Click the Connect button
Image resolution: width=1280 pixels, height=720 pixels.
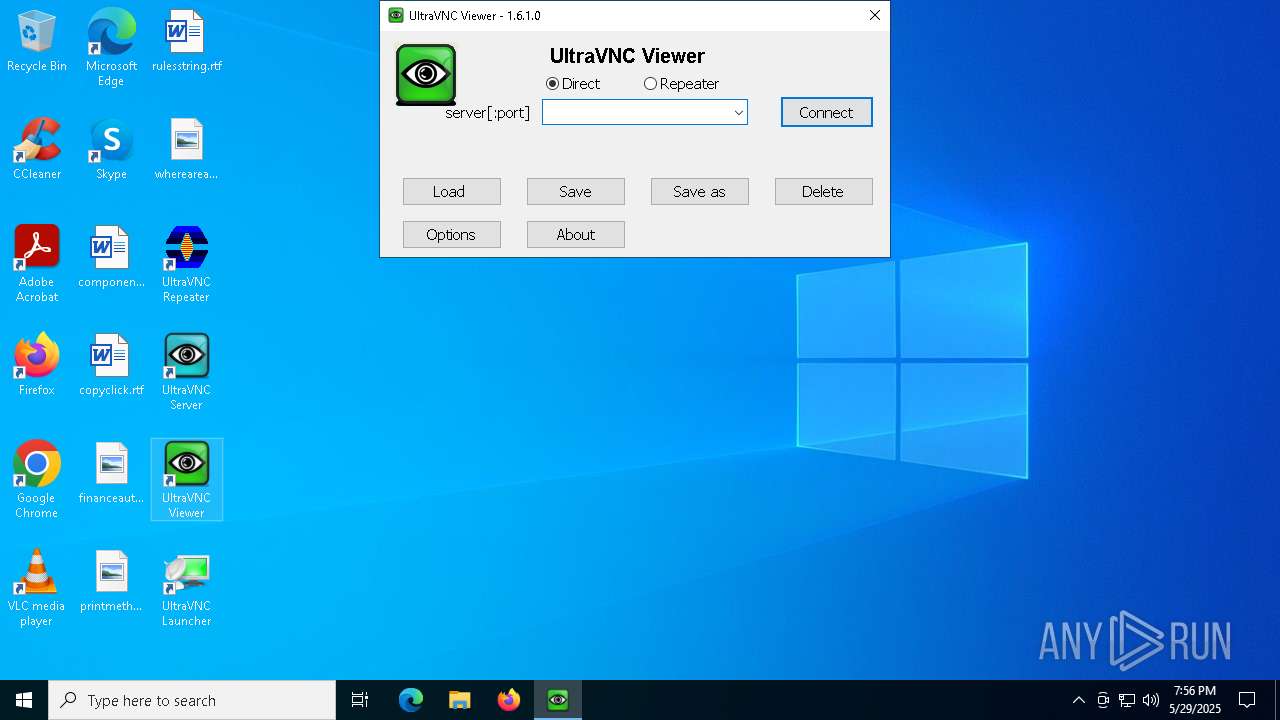click(x=826, y=112)
